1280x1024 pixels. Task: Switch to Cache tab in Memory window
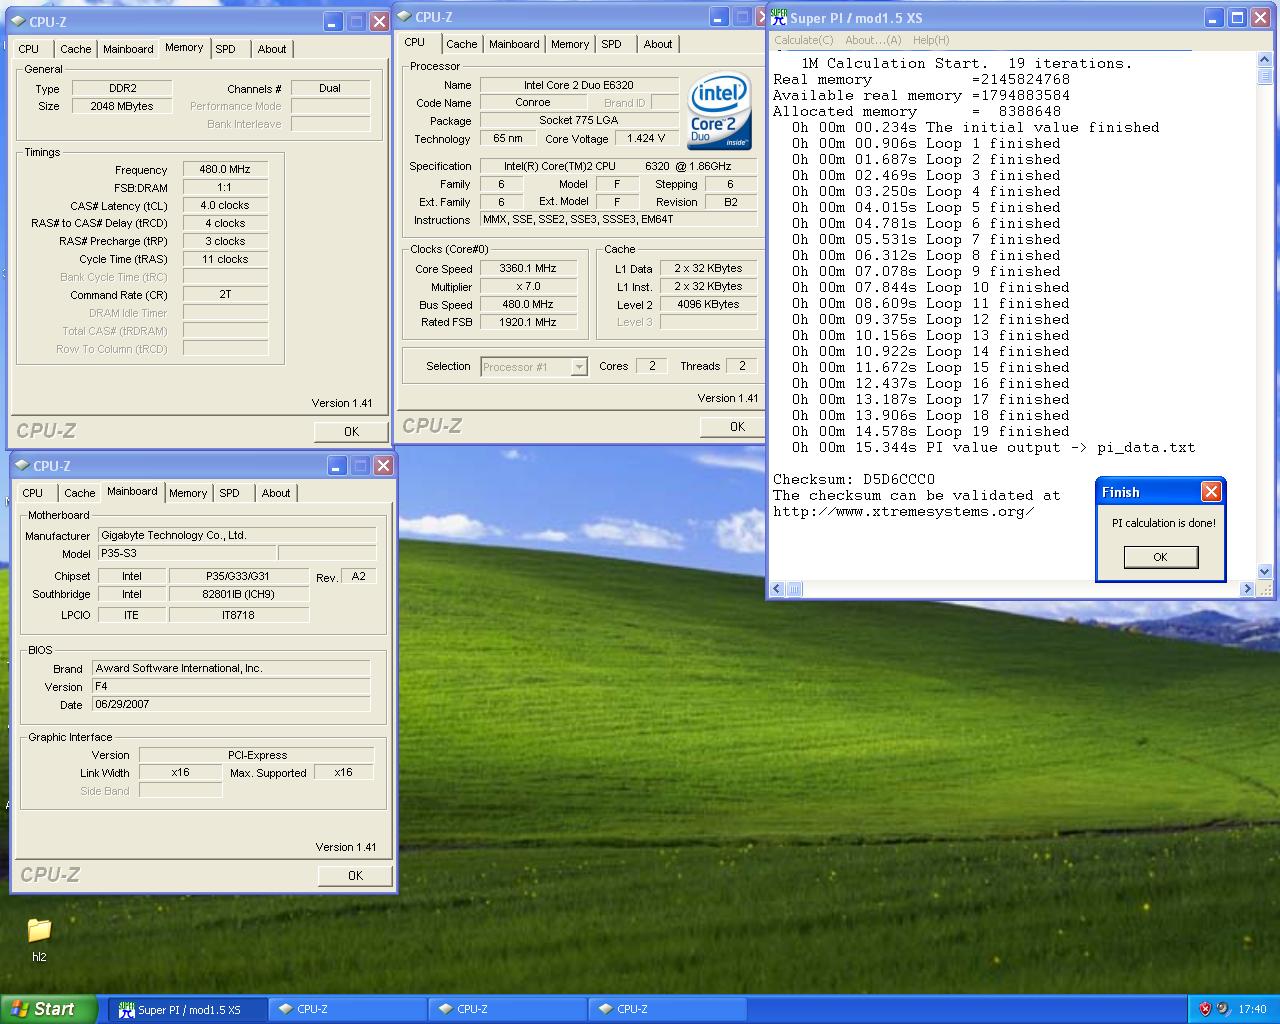(x=76, y=49)
